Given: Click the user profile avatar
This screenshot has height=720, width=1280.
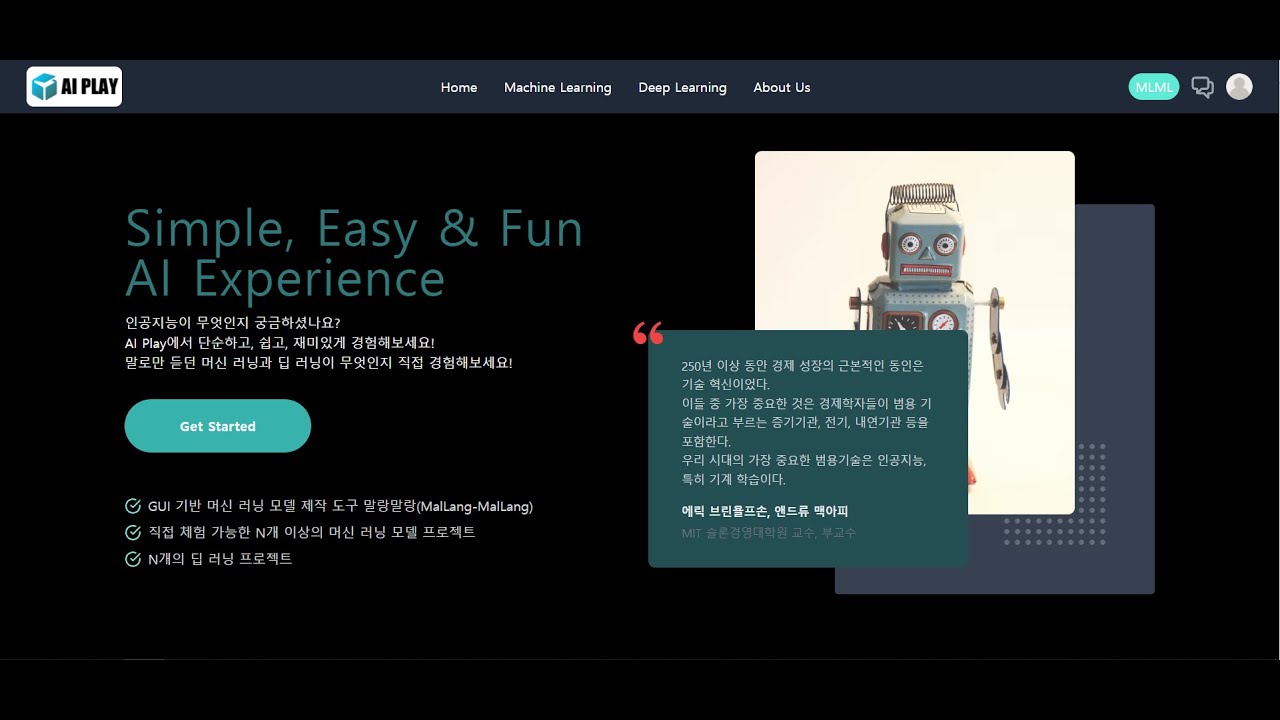Looking at the screenshot, I should point(1239,87).
